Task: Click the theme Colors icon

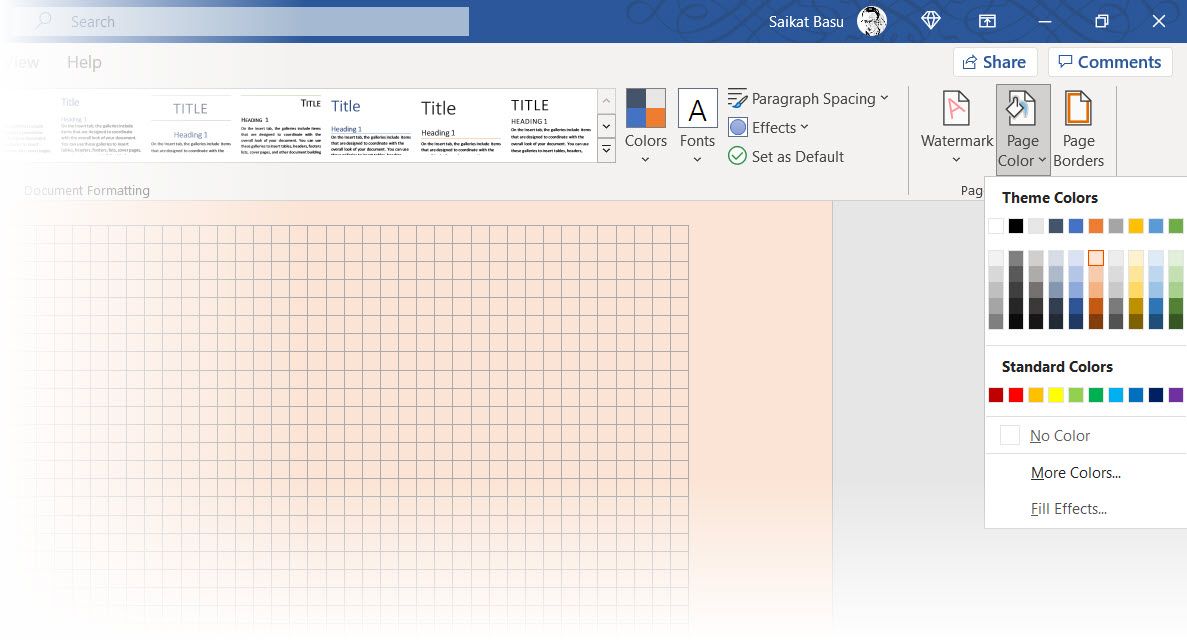Action: 645,110
